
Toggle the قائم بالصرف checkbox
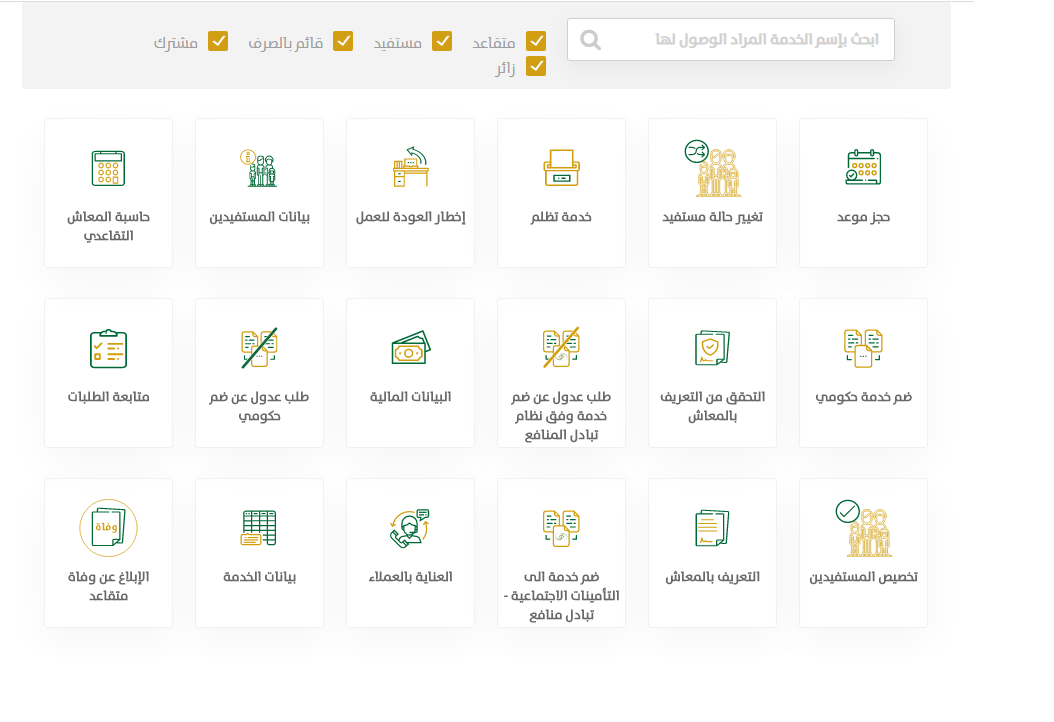(x=343, y=41)
